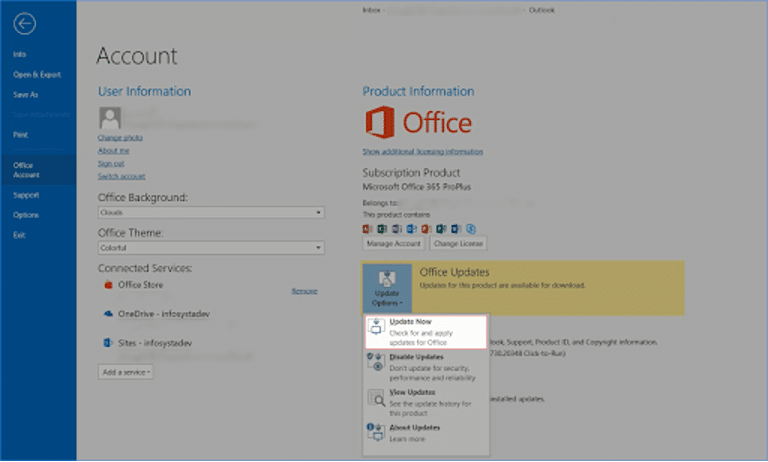Click the Word app icon
Image resolution: width=768 pixels, height=462 pixels.
[456, 229]
